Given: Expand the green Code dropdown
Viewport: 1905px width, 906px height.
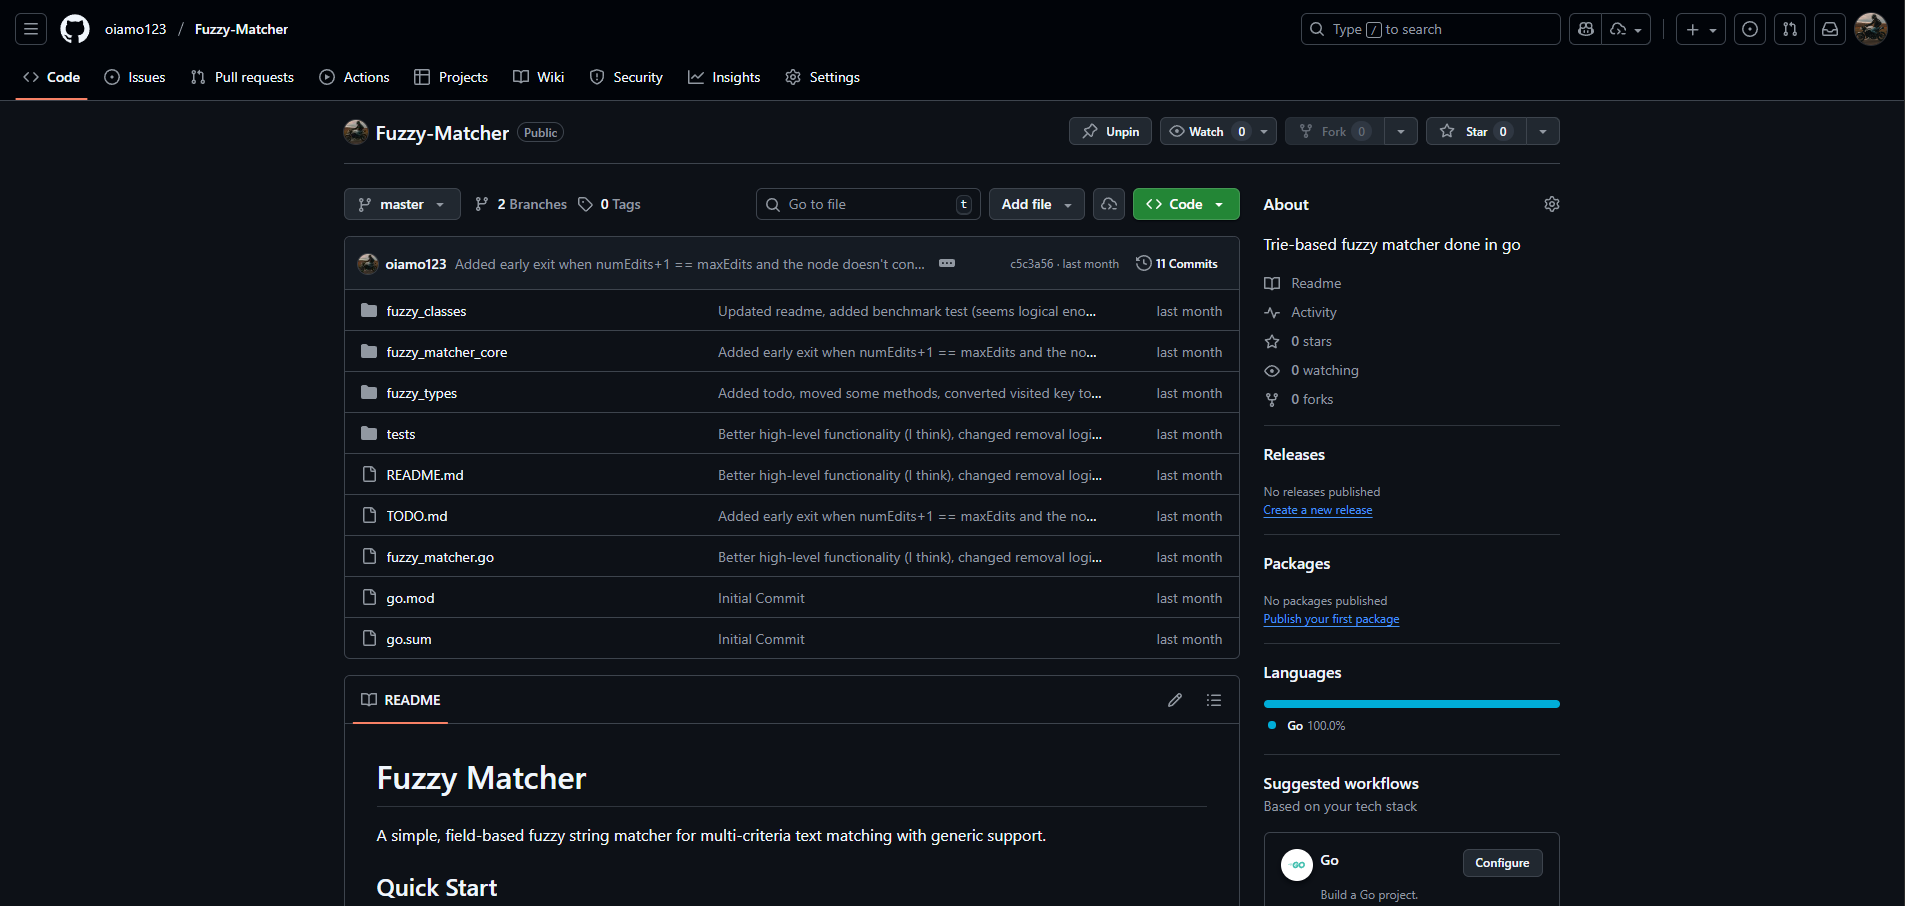Looking at the screenshot, I should (1185, 204).
